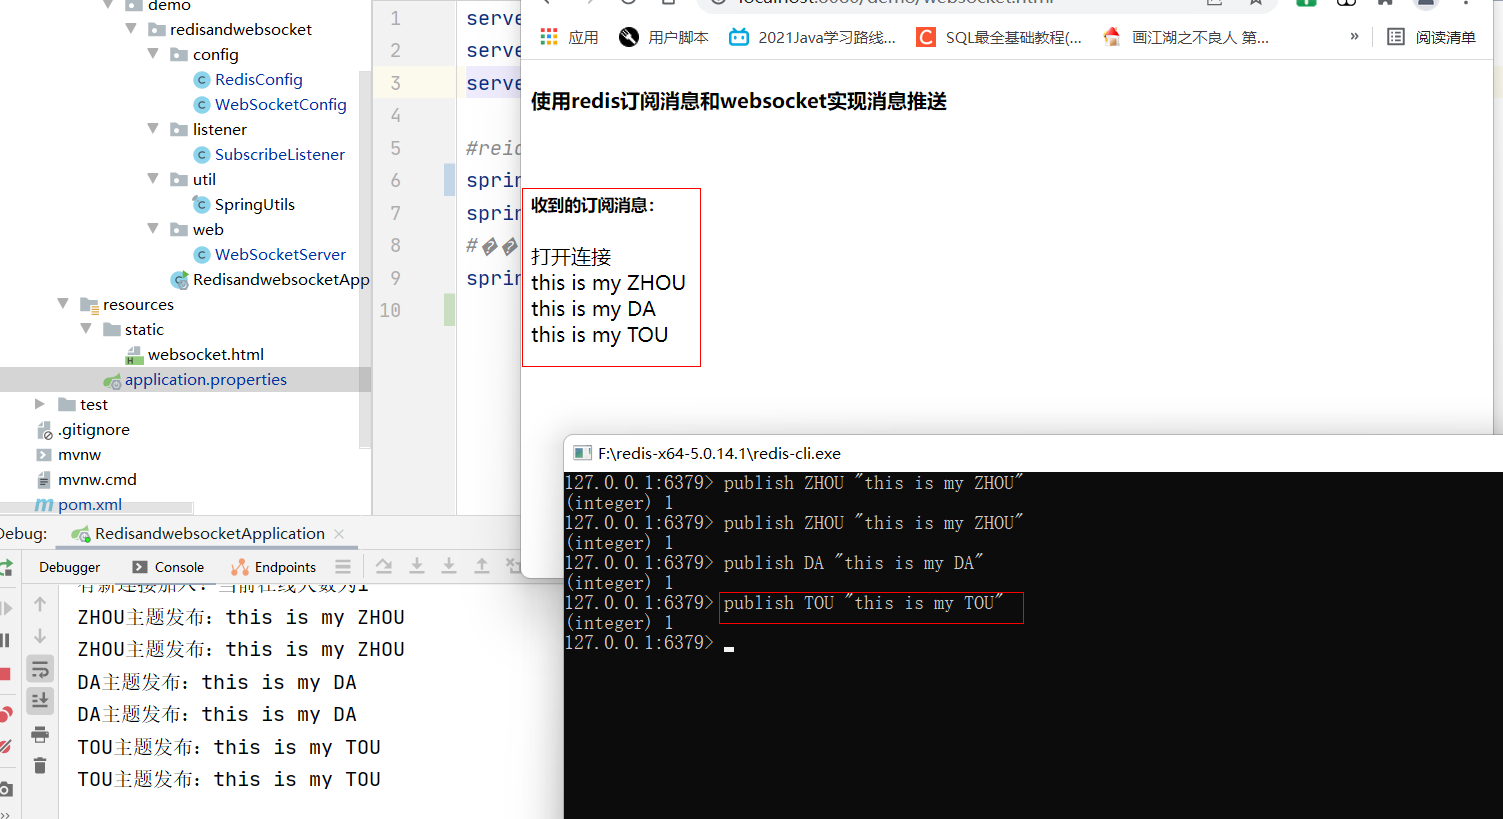Click the pause program icon

pyautogui.click(x=5, y=640)
